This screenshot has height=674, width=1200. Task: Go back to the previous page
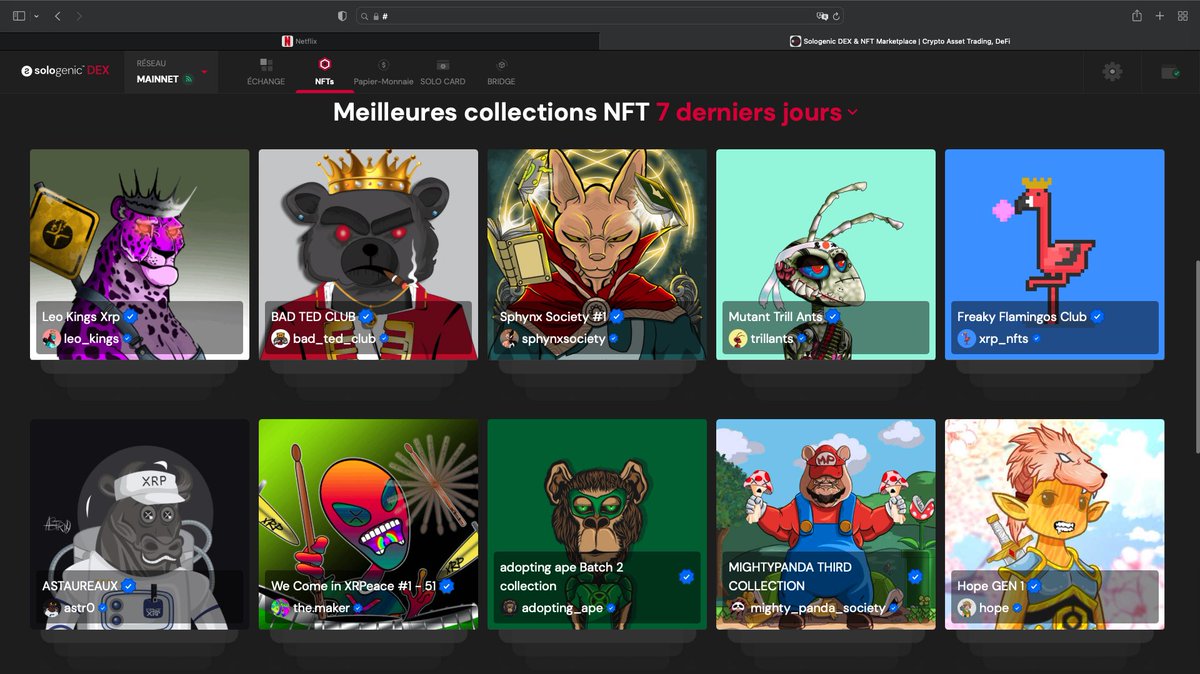(57, 16)
